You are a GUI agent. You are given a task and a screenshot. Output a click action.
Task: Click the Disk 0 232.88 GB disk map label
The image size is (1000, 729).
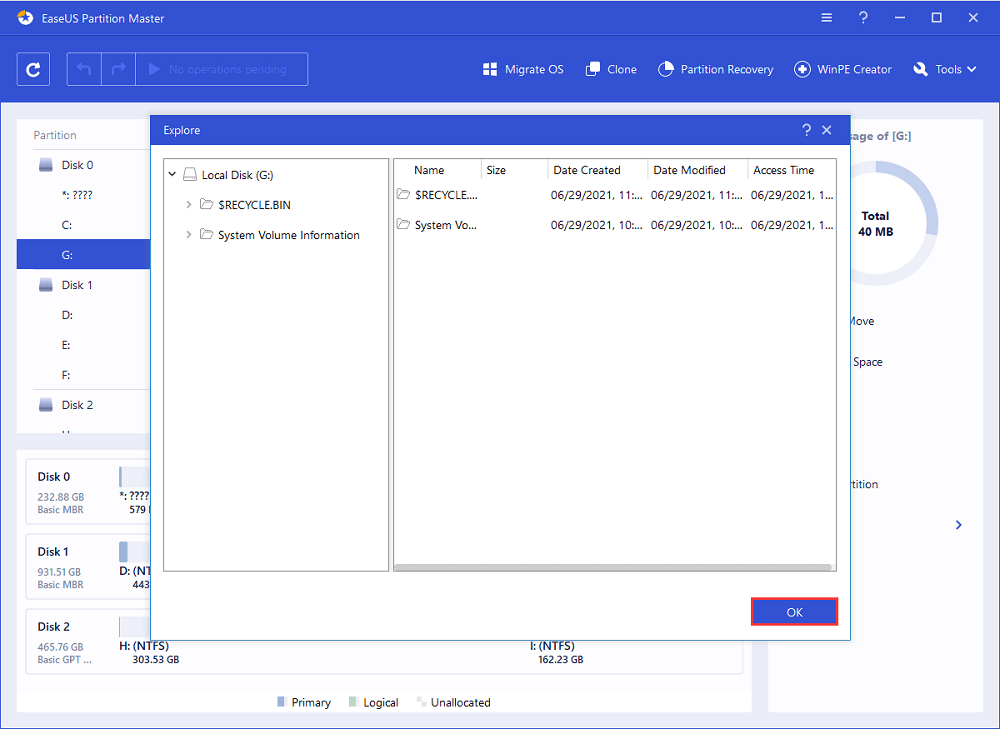(61, 492)
